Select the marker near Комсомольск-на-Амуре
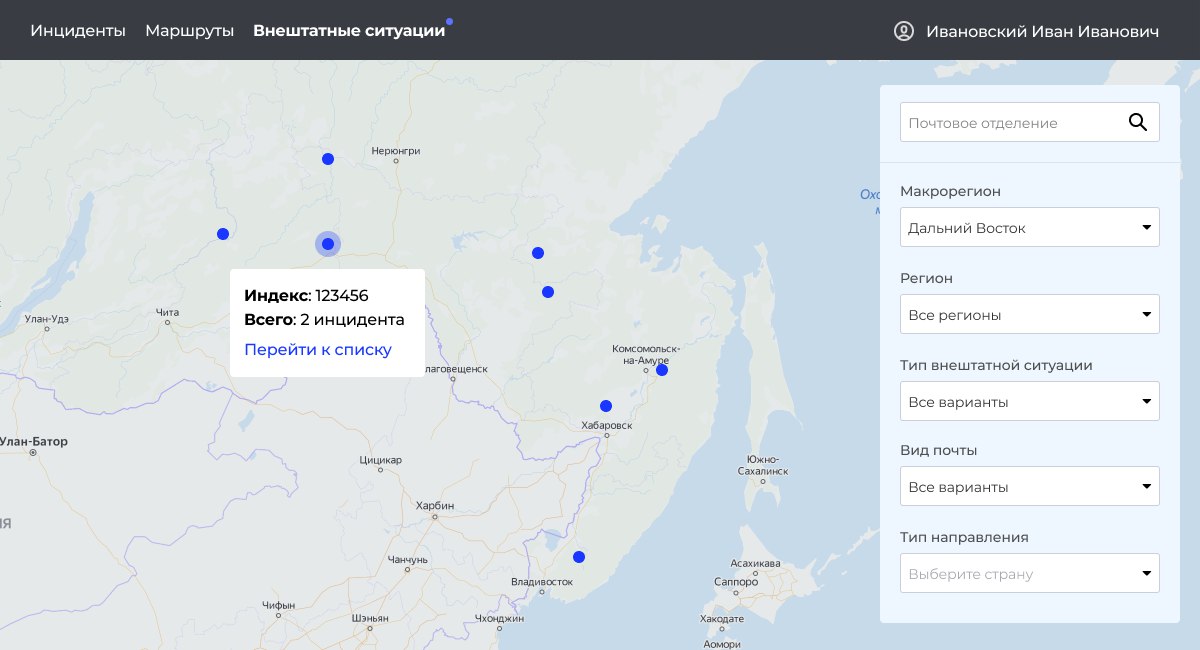Screen dimensions: 1200x650 point(662,370)
